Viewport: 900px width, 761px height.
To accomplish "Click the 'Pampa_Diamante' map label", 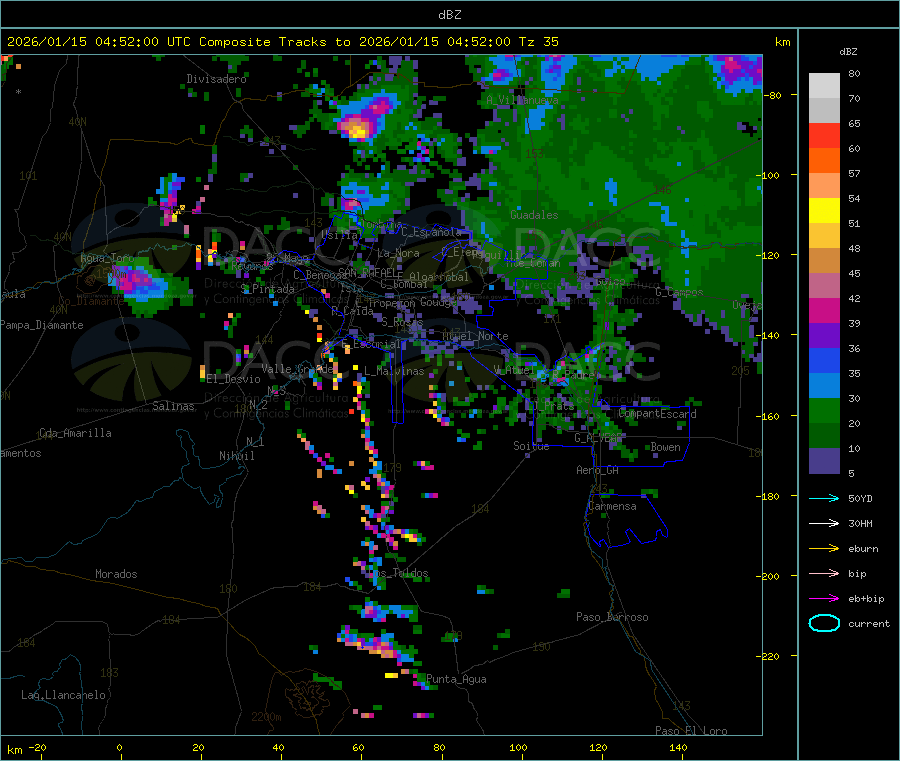I will 42,325.
